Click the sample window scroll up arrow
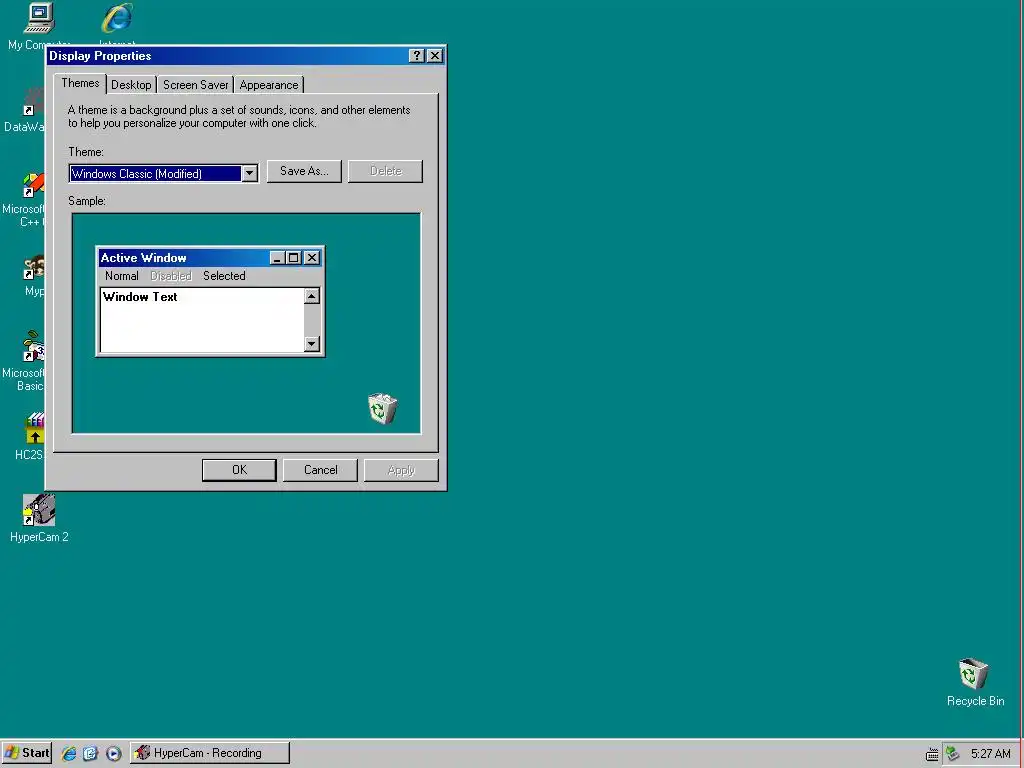 pos(312,296)
